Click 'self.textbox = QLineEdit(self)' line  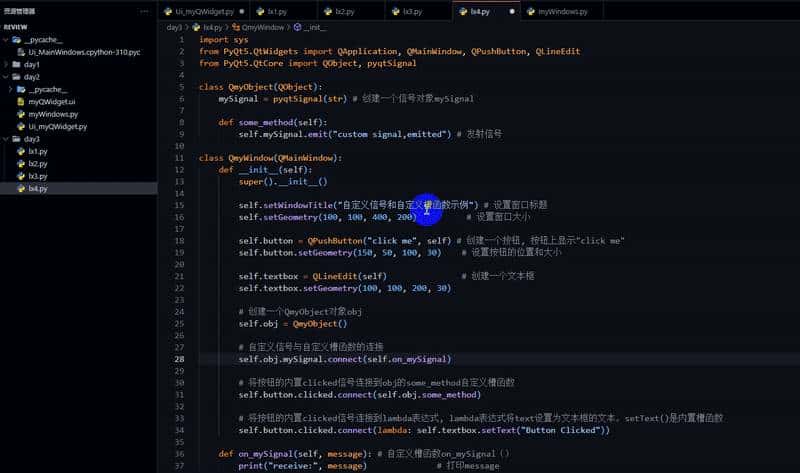[312, 277]
